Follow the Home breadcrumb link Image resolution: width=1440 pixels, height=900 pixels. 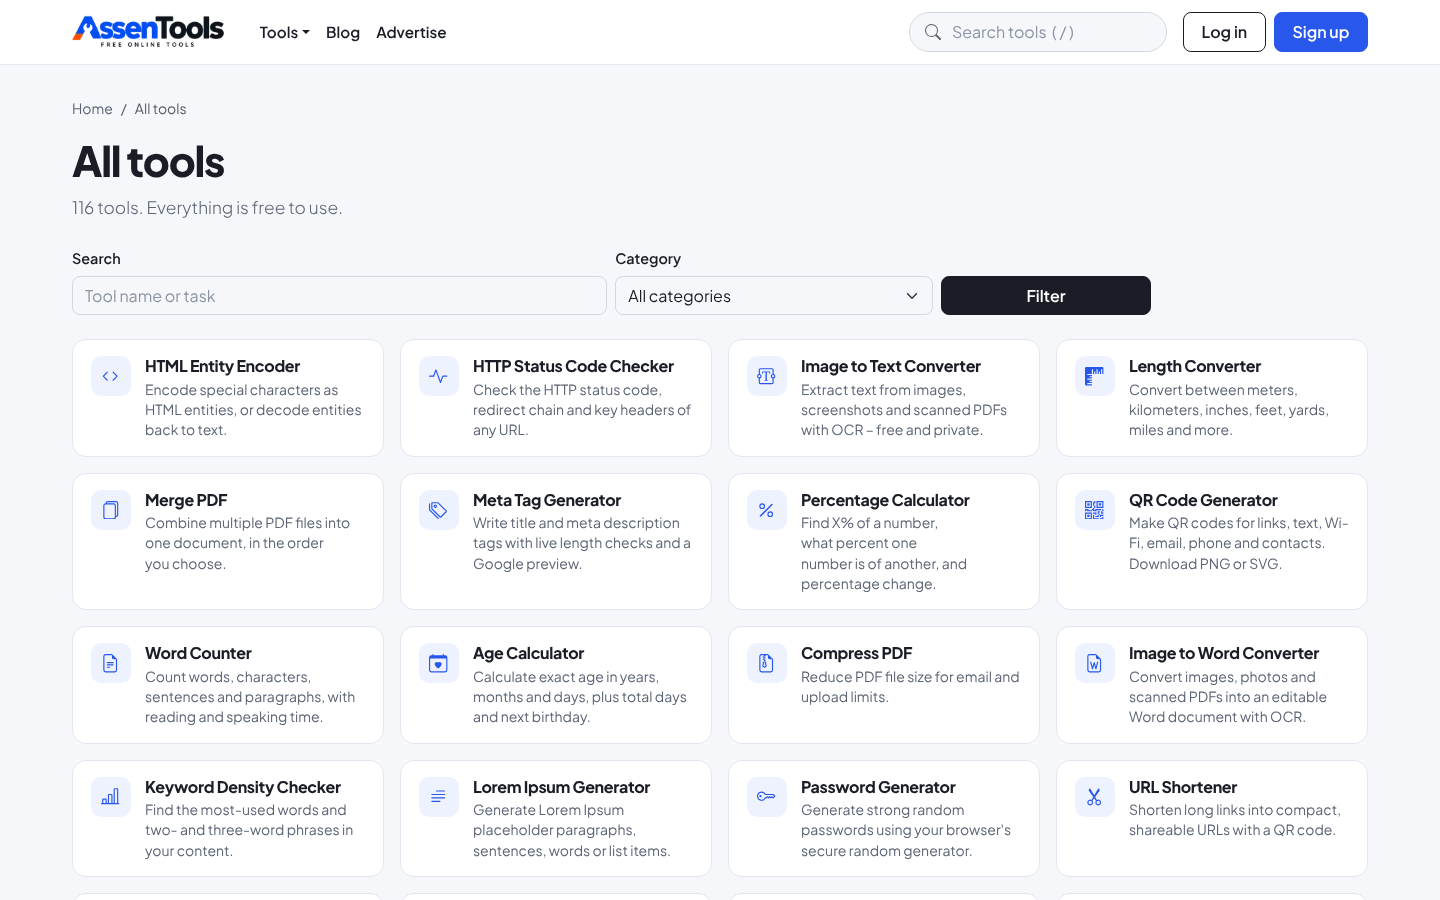click(x=92, y=109)
